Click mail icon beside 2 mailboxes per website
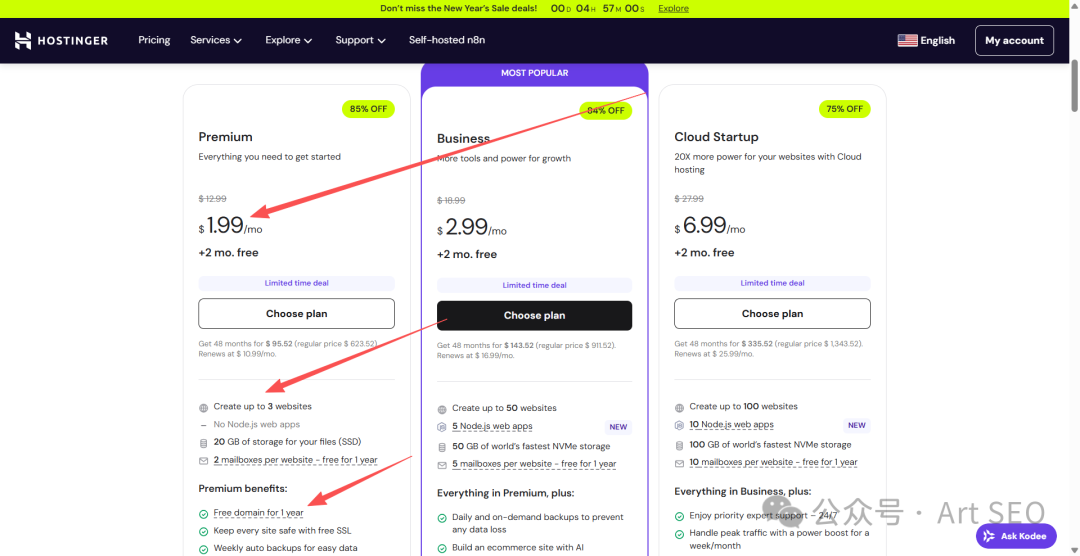 click(204, 460)
